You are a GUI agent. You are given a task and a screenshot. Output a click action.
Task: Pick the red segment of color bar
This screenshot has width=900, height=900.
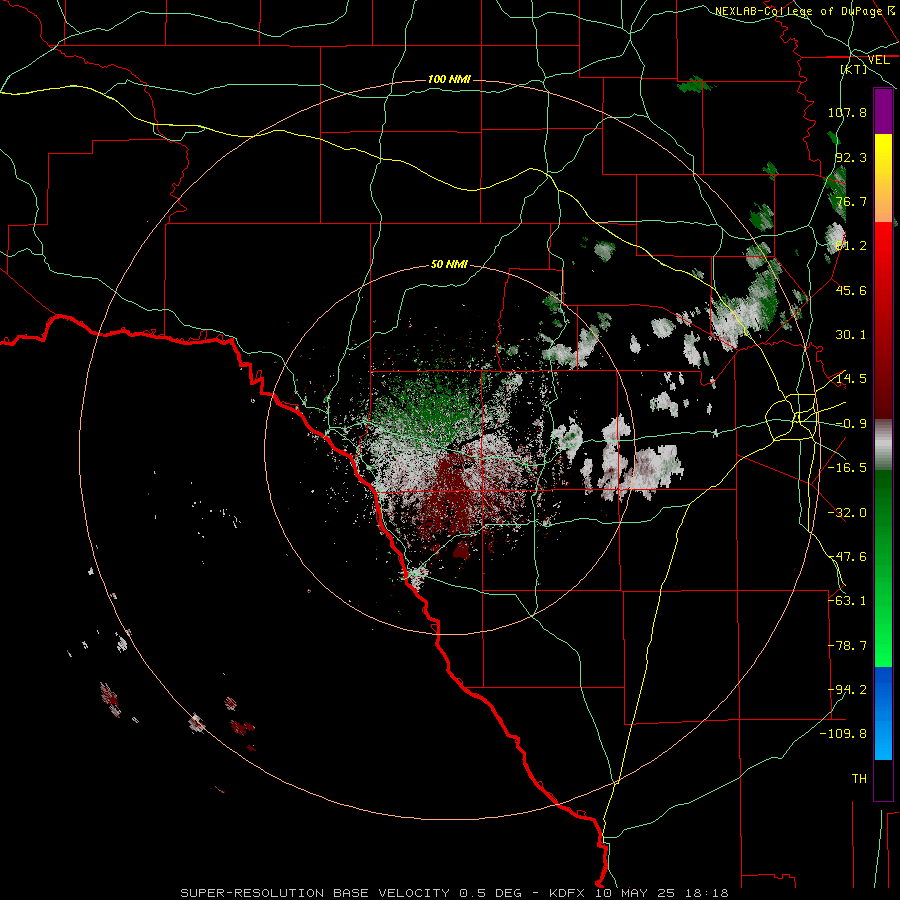[x=883, y=321]
